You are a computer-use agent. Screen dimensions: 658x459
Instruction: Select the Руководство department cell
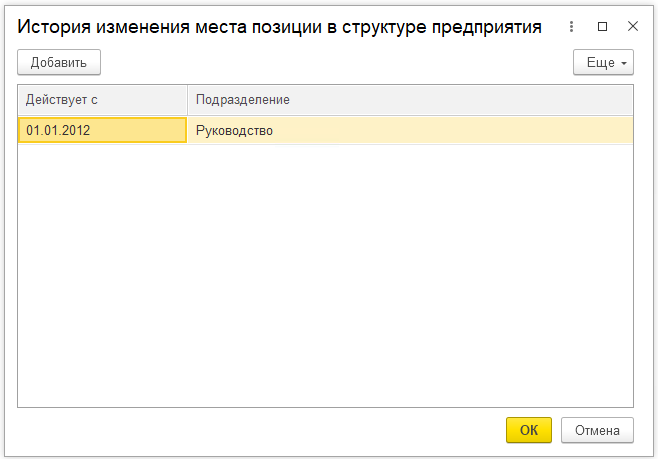[x=235, y=130]
